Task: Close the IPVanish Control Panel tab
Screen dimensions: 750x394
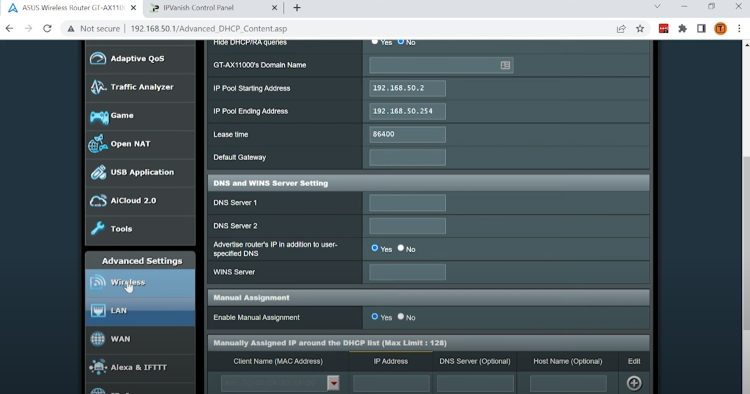Action: click(275, 8)
